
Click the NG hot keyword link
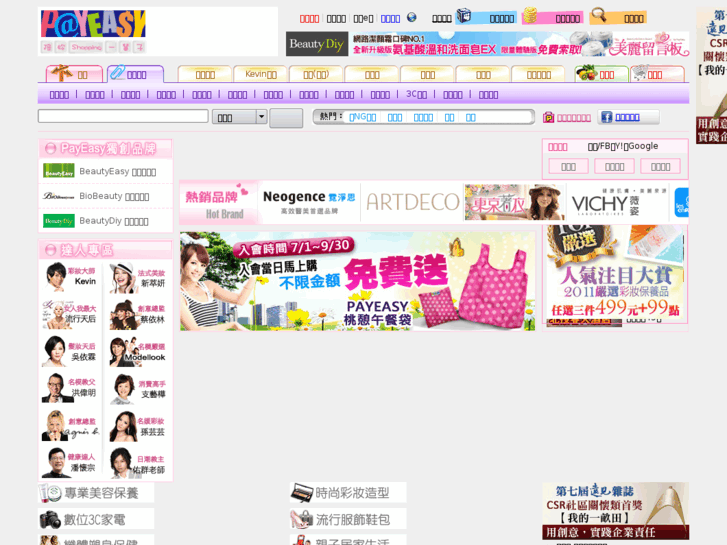pos(363,117)
